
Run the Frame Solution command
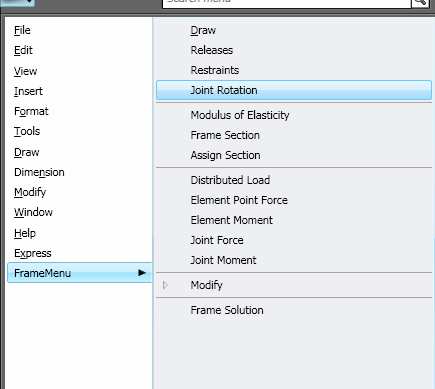pyautogui.click(x=227, y=310)
